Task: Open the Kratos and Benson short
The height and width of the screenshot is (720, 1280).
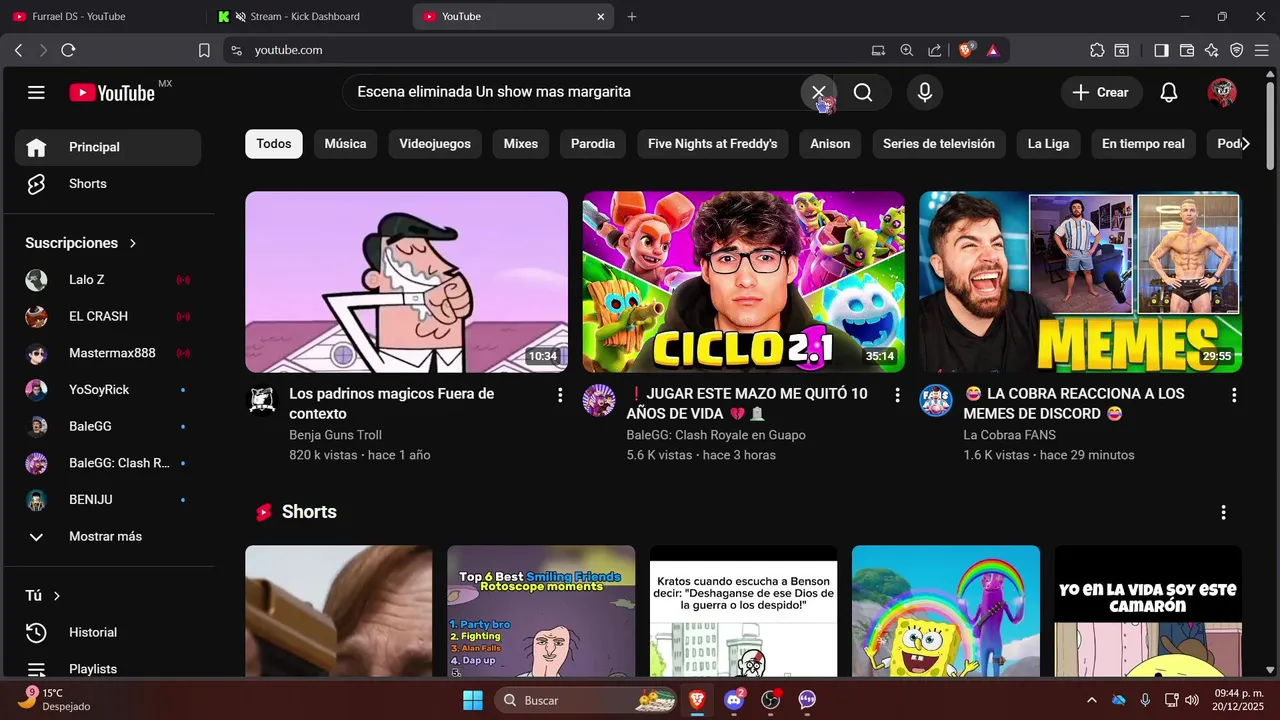Action: click(x=744, y=611)
